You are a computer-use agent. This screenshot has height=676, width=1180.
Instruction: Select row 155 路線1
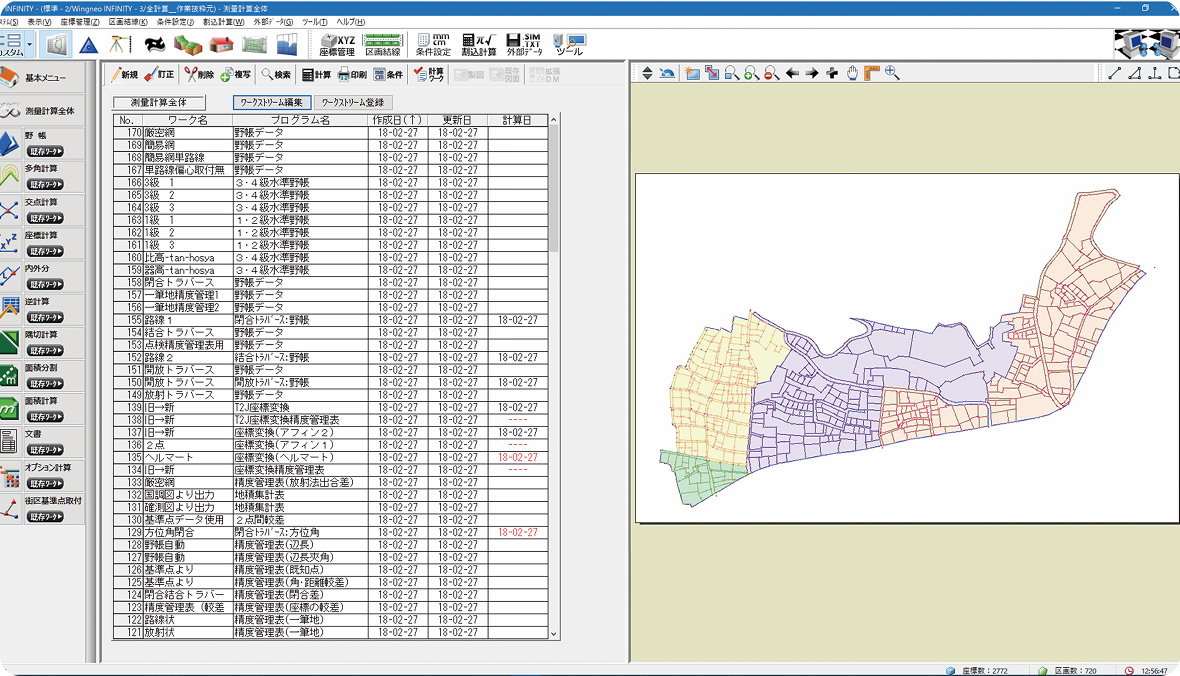330,320
